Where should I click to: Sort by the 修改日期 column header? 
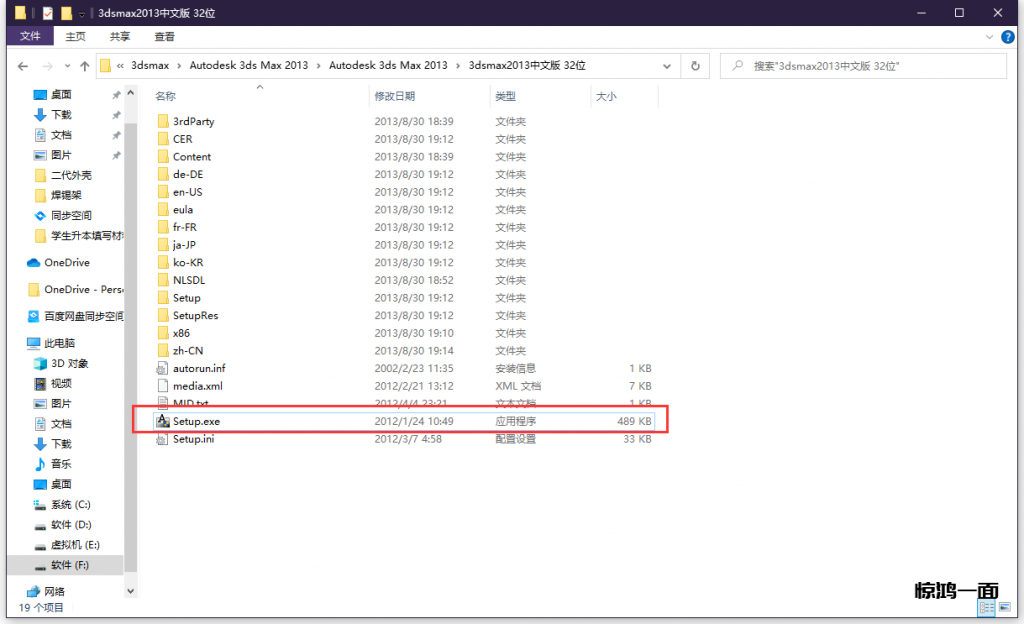pos(395,97)
